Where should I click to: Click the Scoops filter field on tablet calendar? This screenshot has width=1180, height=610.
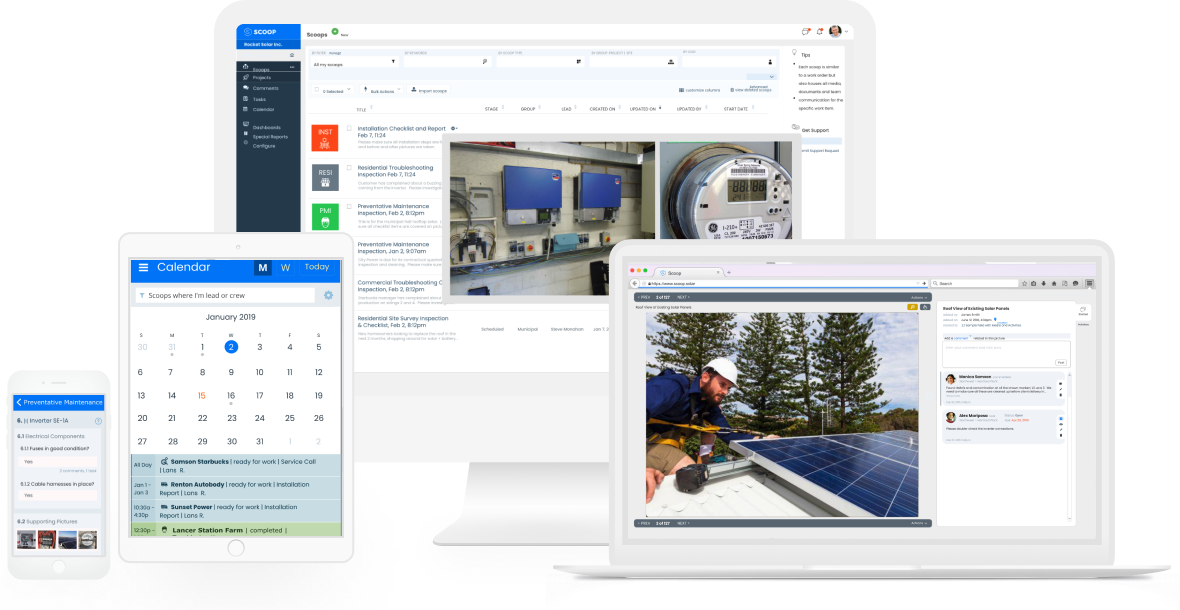(225, 296)
